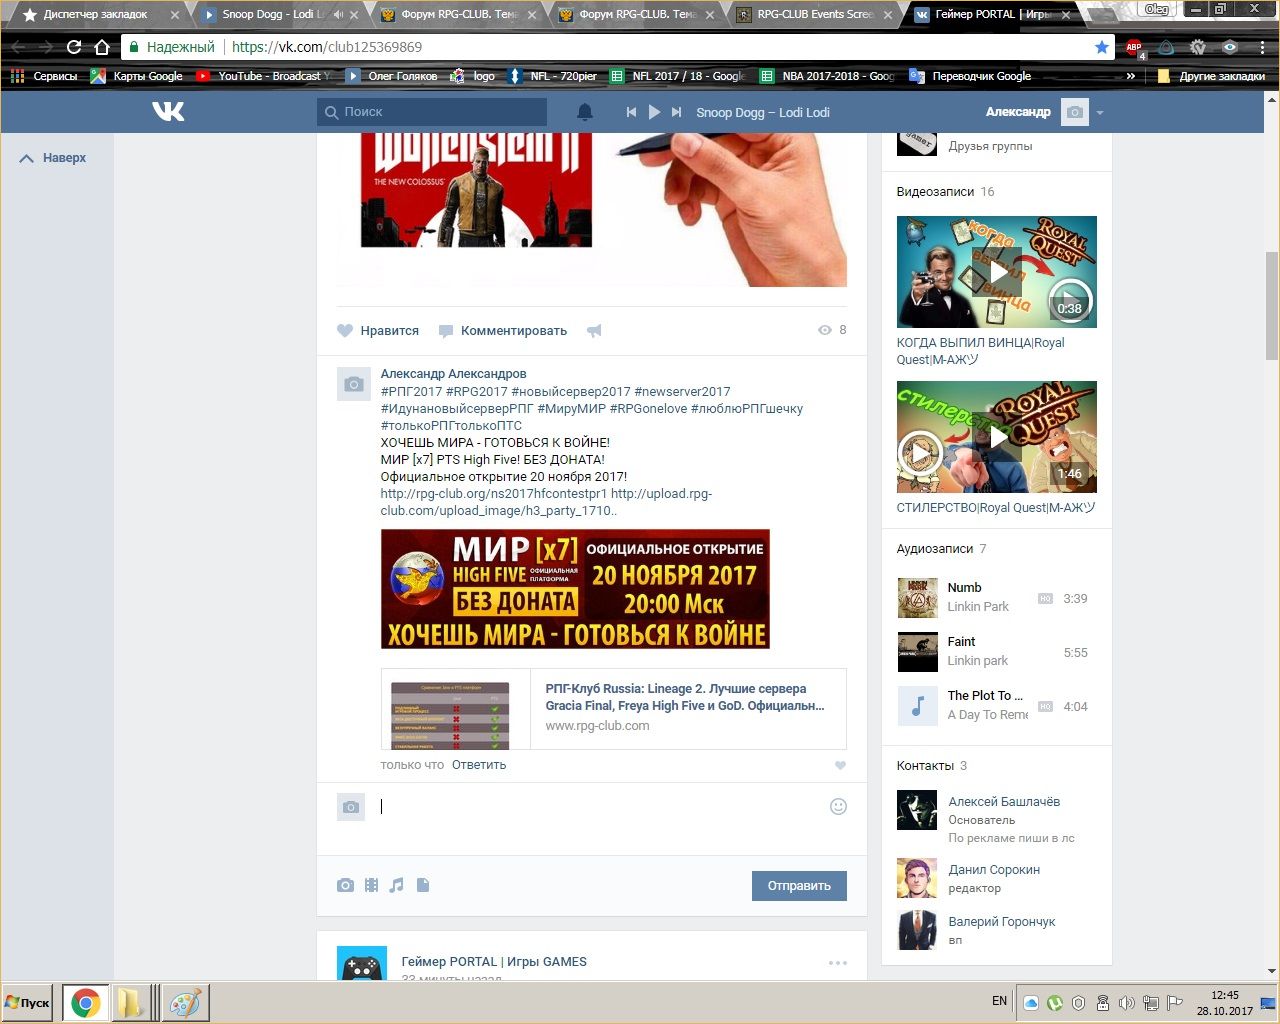Open the Карты Google bookmark

137,76
